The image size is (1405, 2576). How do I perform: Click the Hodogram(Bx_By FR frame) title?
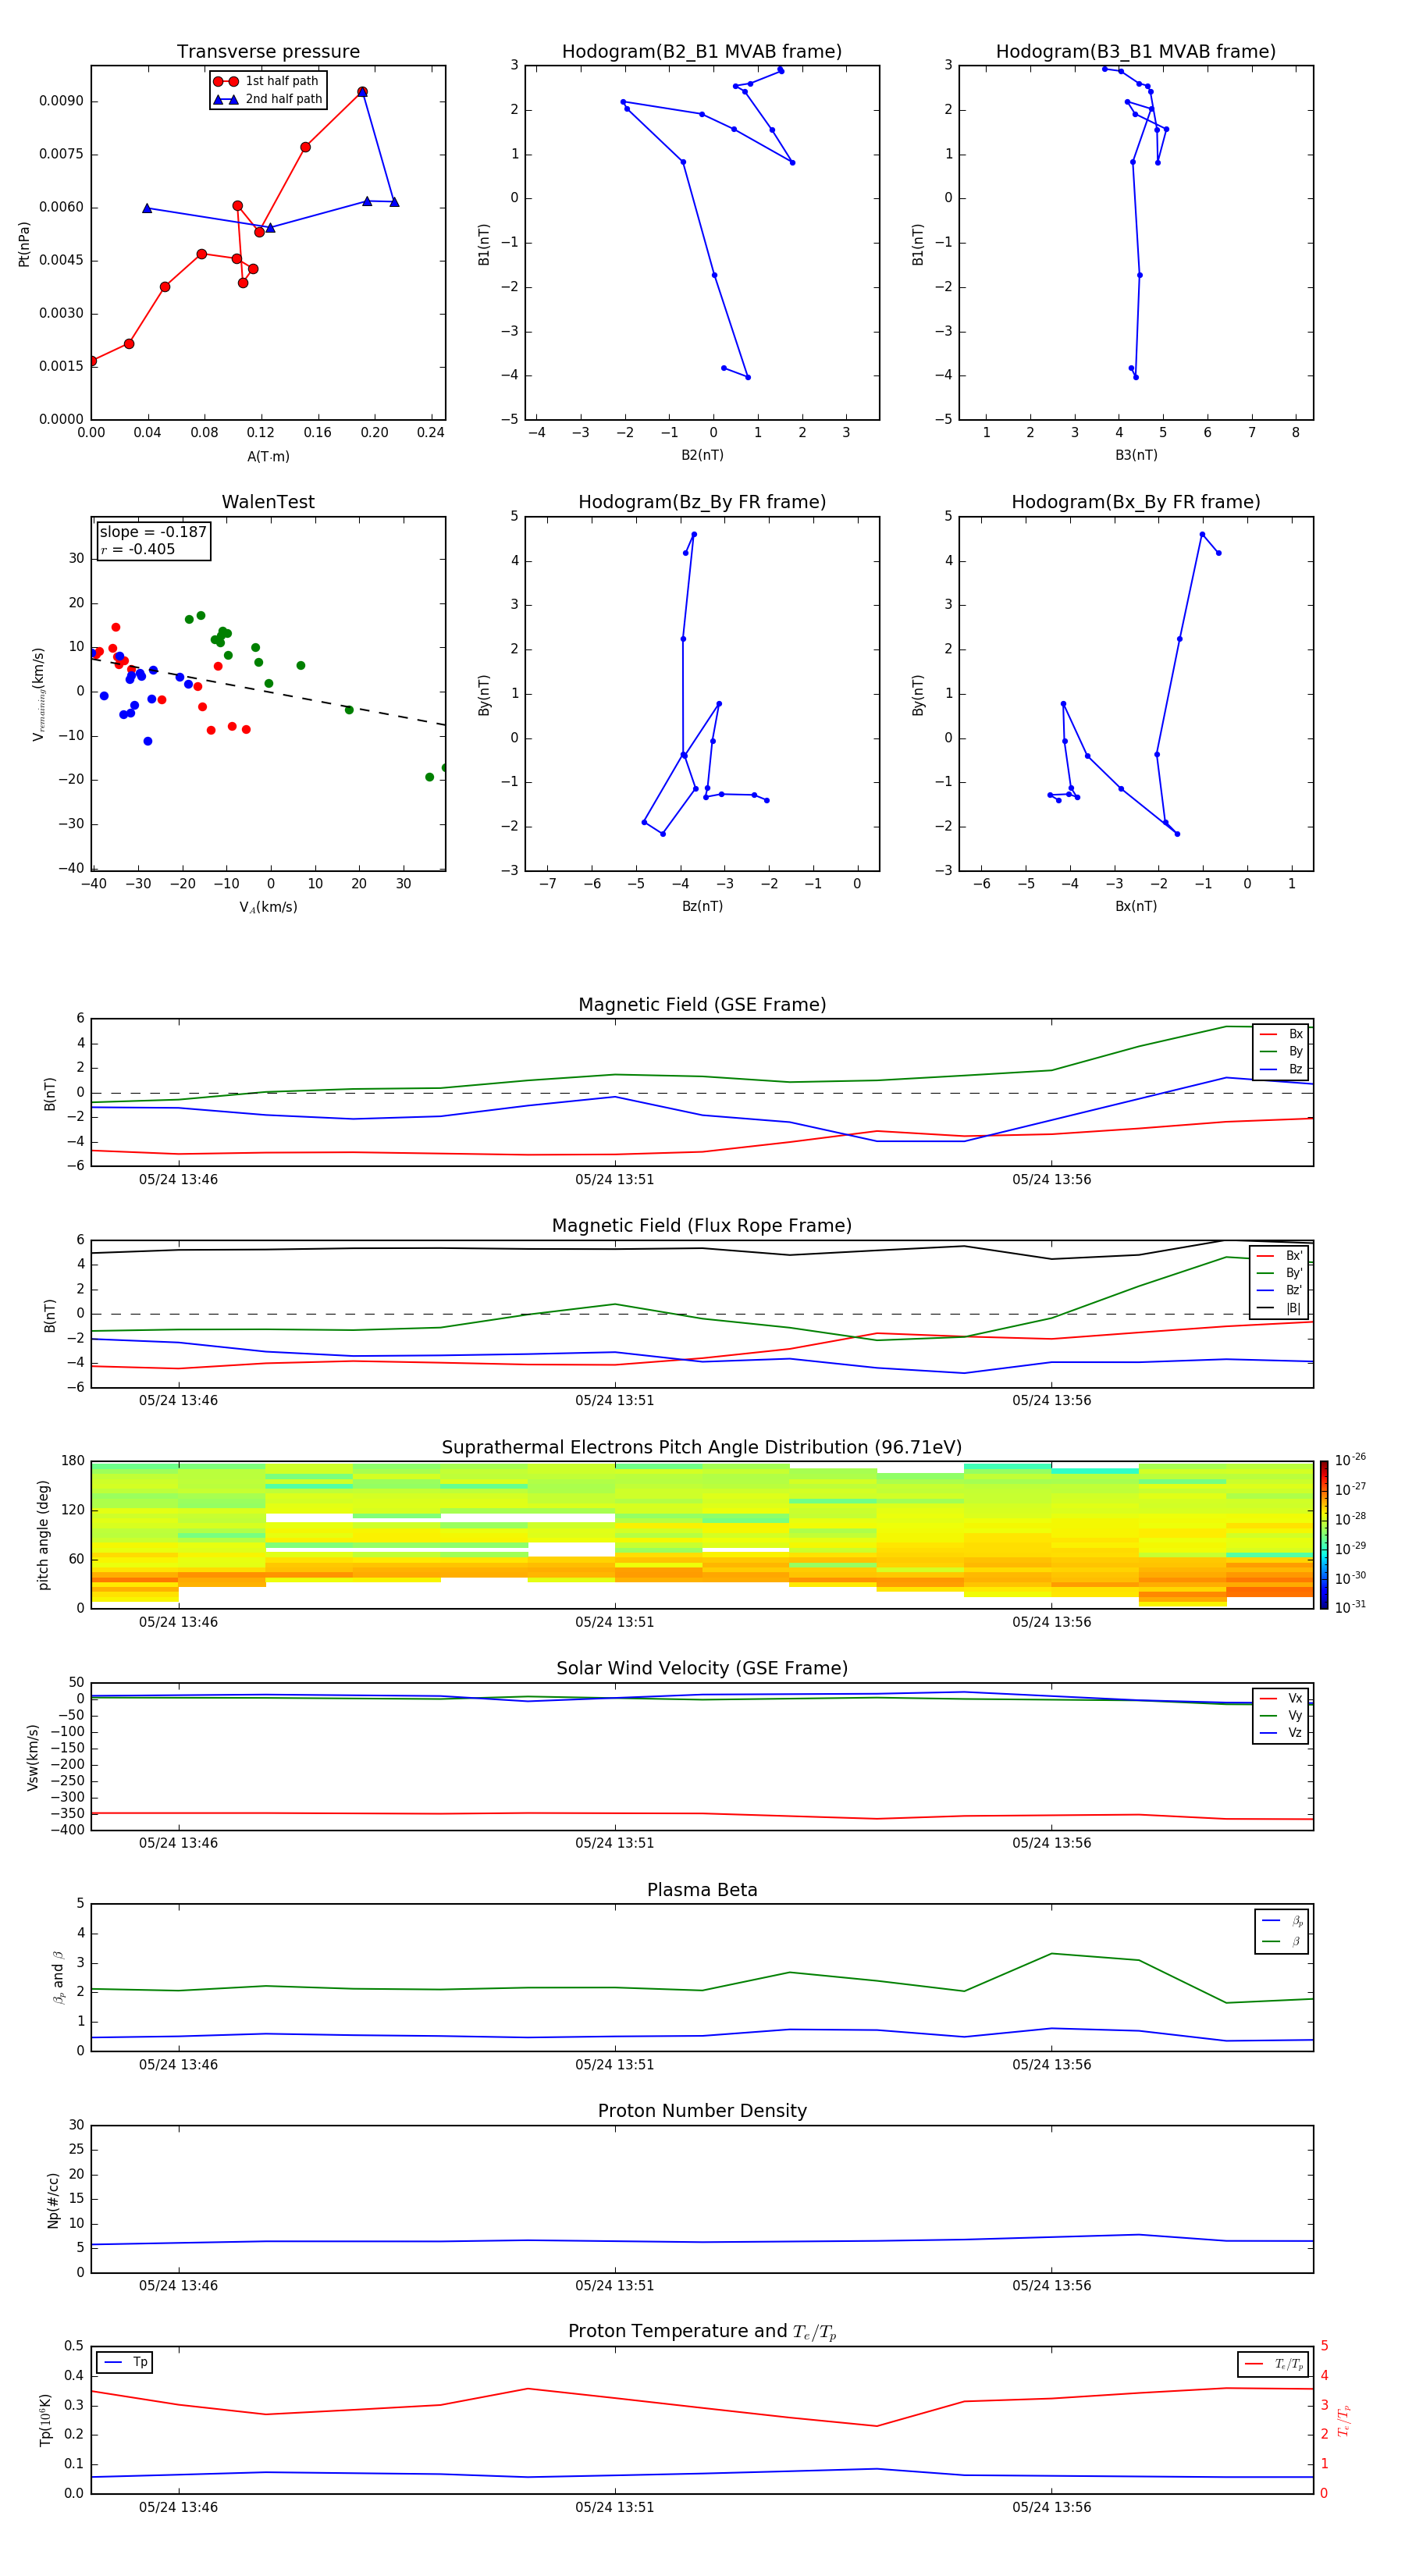click(x=1136, y=502)
